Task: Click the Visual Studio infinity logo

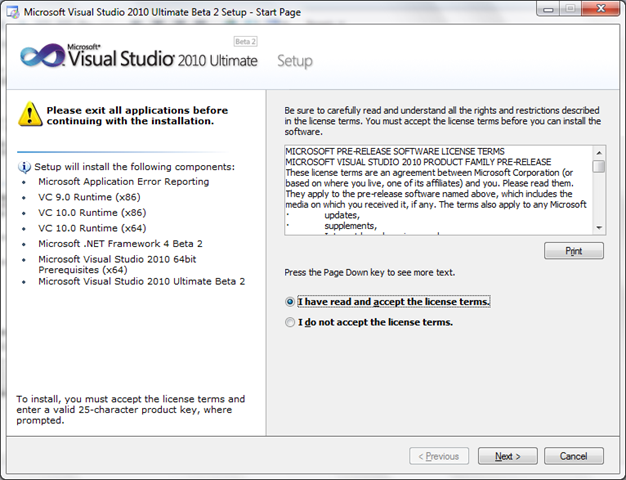Action: (x=42, y=56)
